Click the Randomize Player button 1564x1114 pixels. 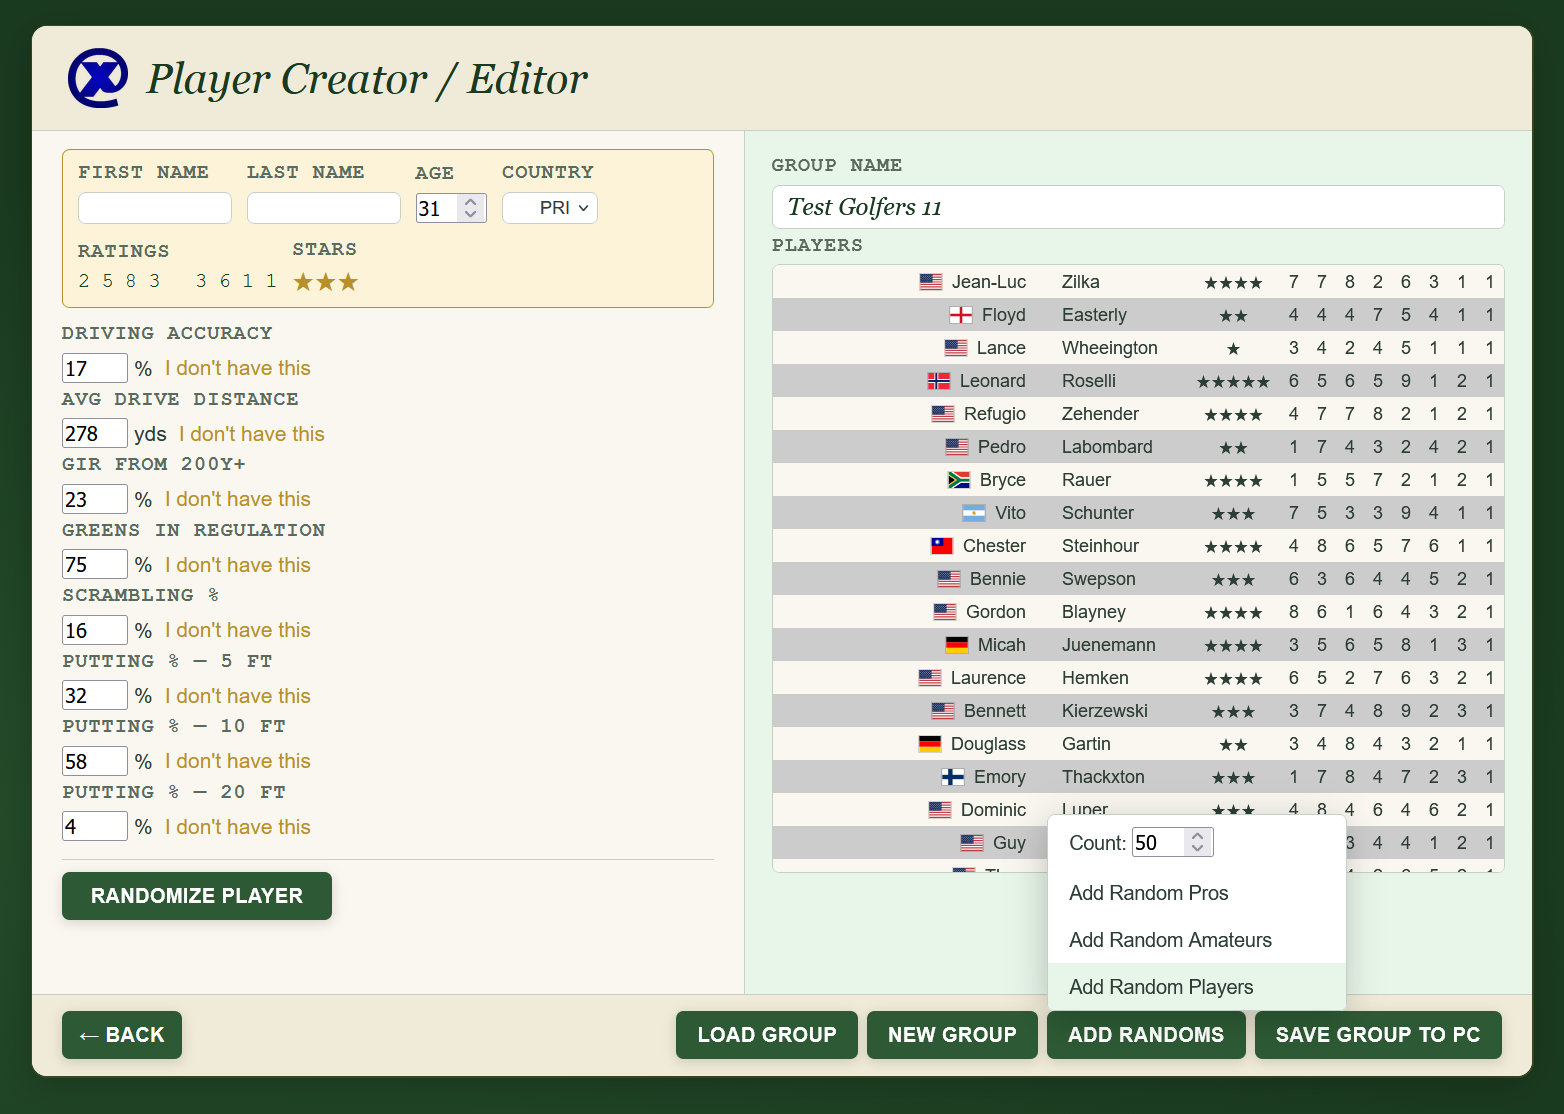coord(197,896)
